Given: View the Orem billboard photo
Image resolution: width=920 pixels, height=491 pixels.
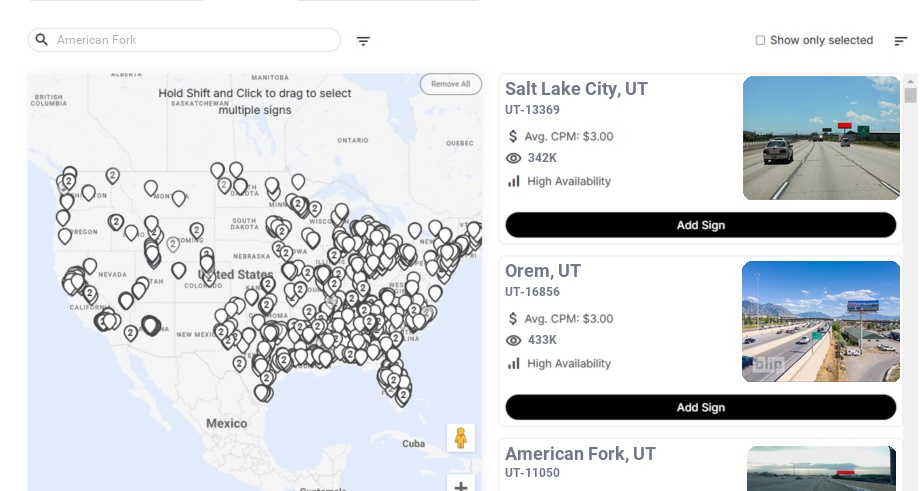Looking at the screenshot, I should (x=821, y=321).
